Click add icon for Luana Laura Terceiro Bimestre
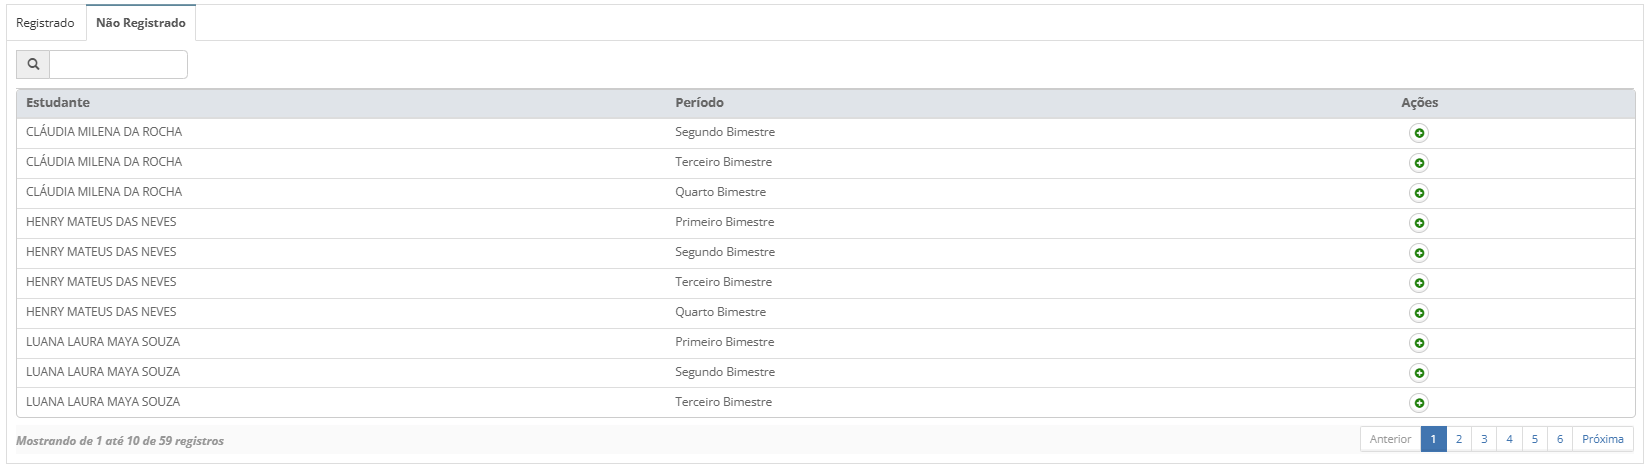 [x=1419, y=403]
